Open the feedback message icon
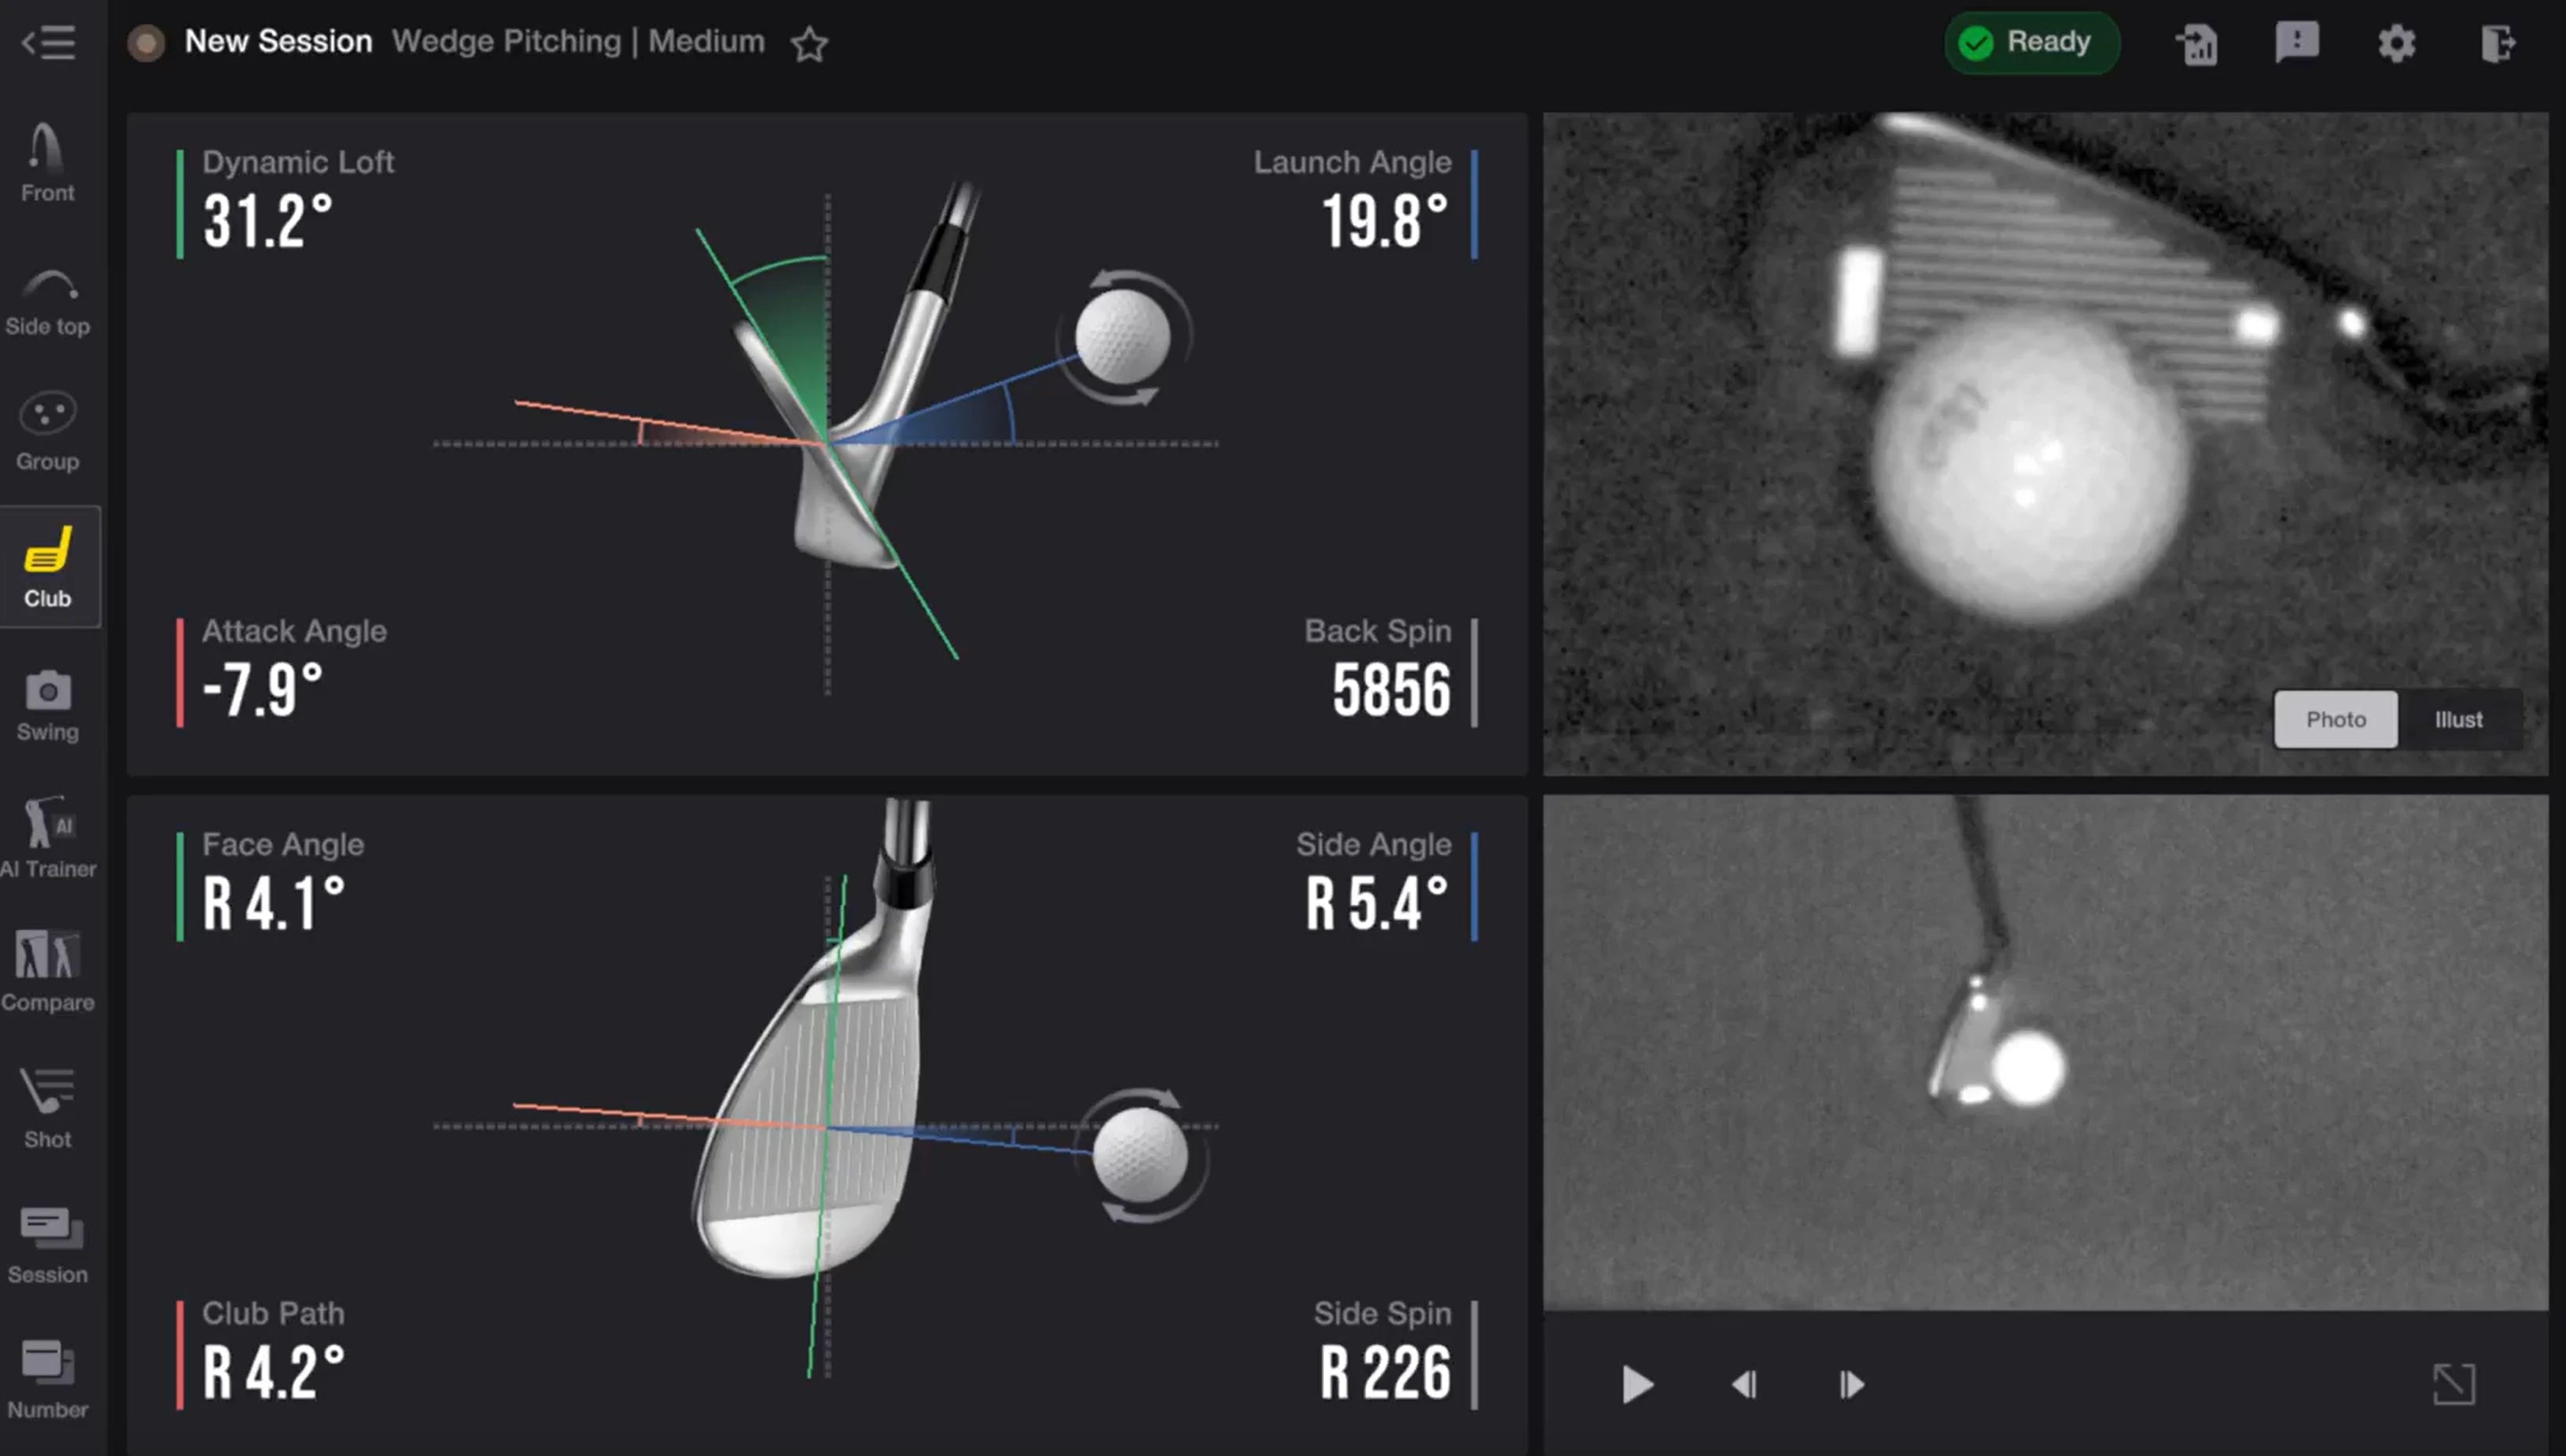Viewport: 2566px width, 1456px height. [x=2296, y=42]
